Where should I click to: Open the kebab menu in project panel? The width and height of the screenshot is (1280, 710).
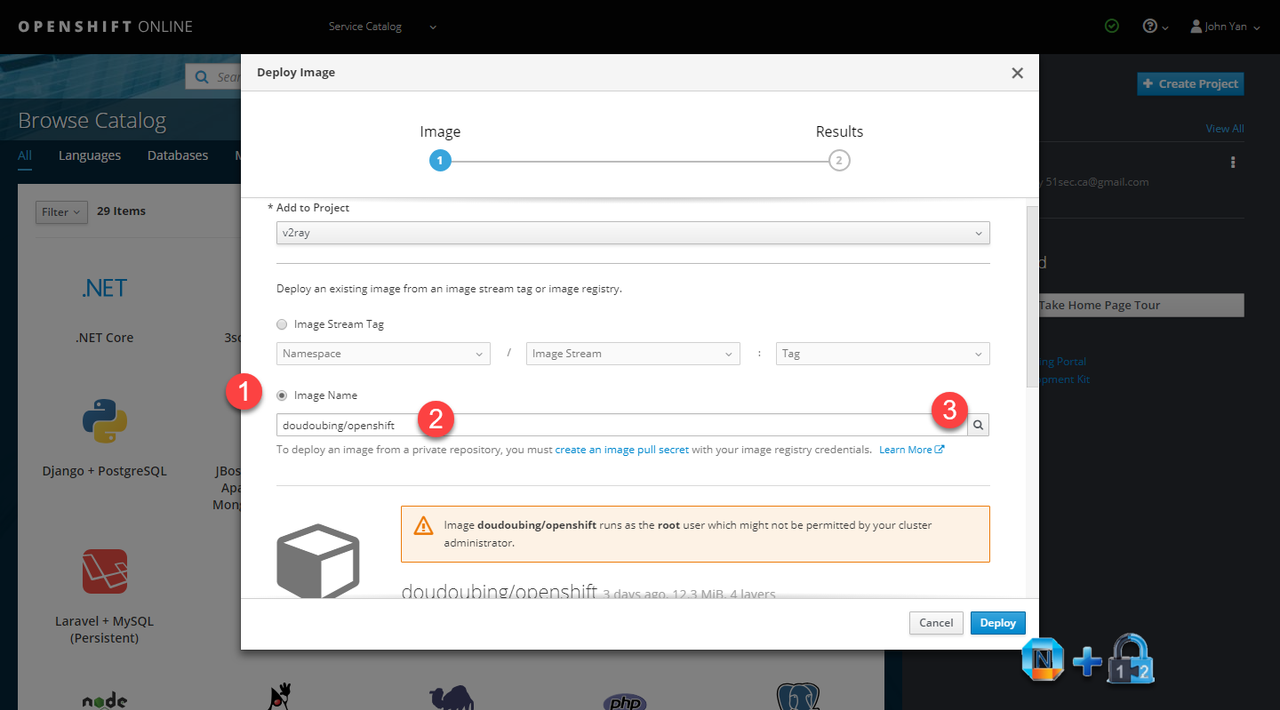[1233, 162]
